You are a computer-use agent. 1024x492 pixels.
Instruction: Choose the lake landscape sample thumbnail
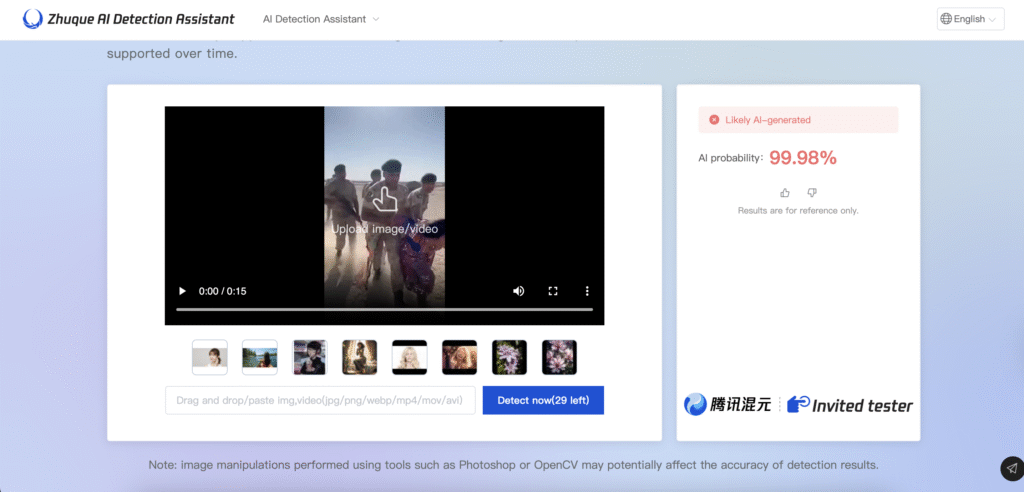pyautogui.click(x=260, y=357)
